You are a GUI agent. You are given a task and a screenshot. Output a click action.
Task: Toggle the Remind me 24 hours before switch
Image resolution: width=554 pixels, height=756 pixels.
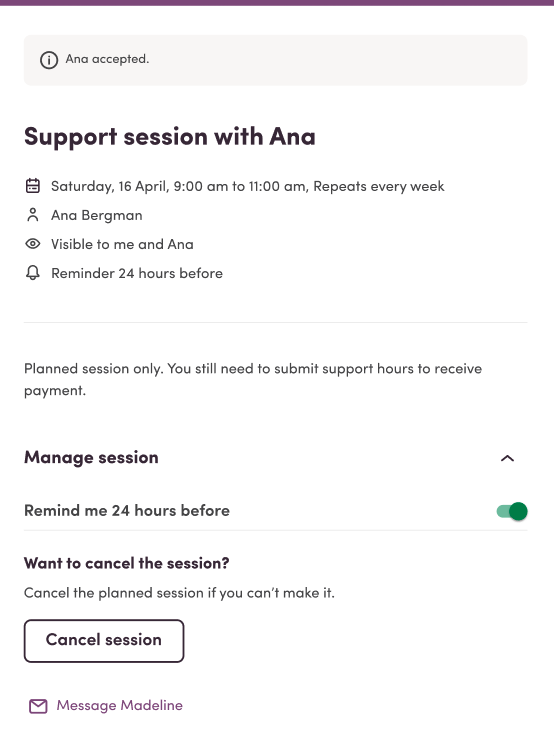512,511
